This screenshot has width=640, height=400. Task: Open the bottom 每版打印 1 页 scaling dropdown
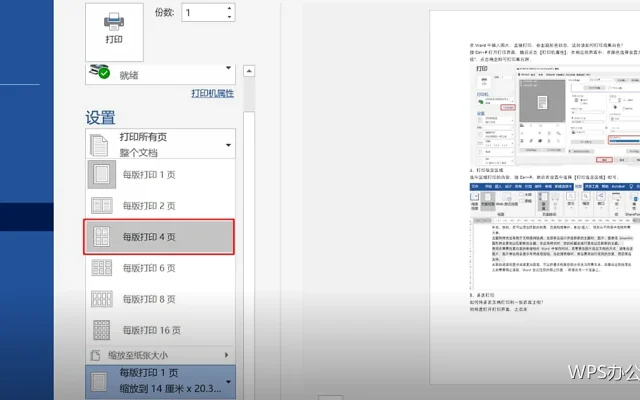(x=160, y=382)
